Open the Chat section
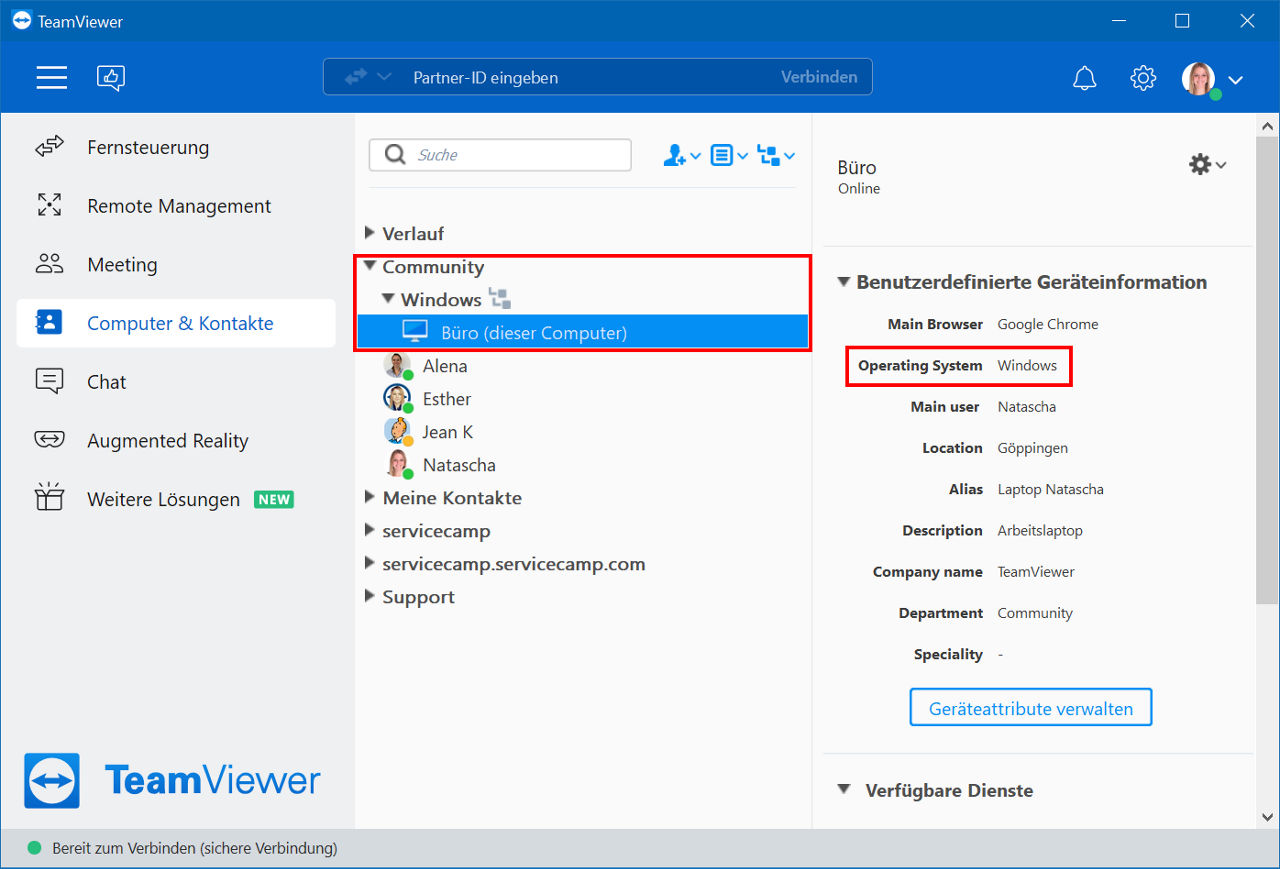Image resolution: width=1280 pixels, height=869 pixels. pos(176,382)
